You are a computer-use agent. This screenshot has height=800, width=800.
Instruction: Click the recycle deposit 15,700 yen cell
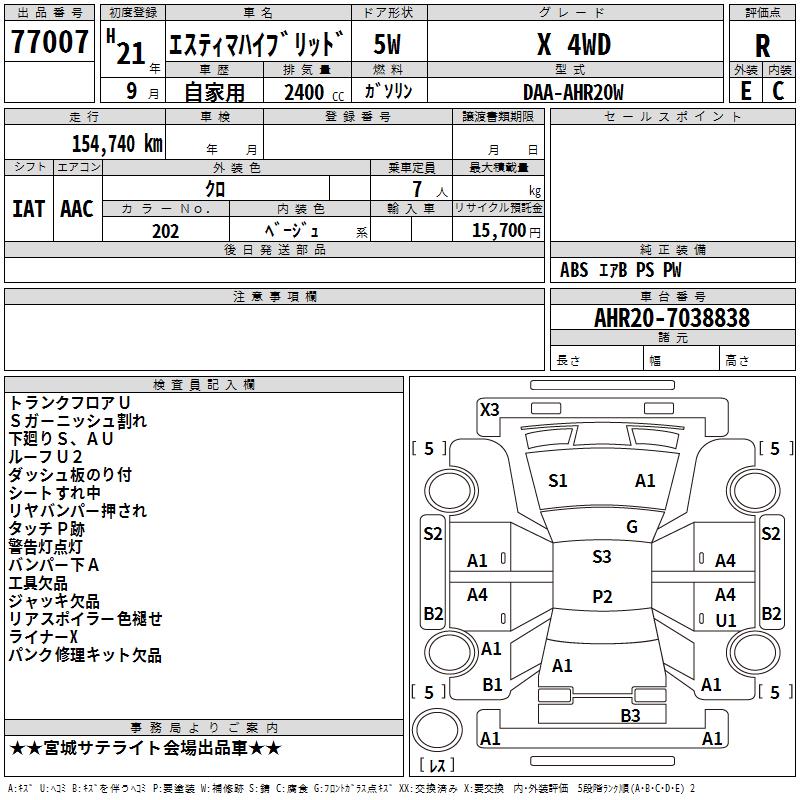coord(498,230)
